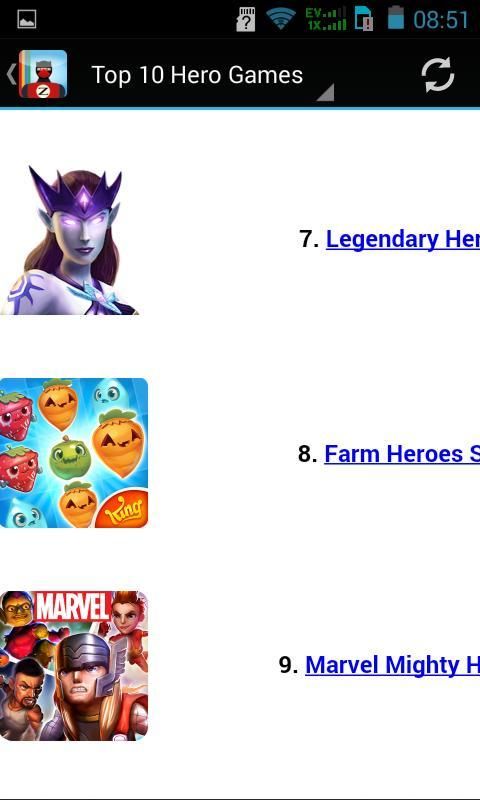The height and width of the screenshot is (800, 480).
Task: Tap the number 7 ranking label
Action: 309,239
